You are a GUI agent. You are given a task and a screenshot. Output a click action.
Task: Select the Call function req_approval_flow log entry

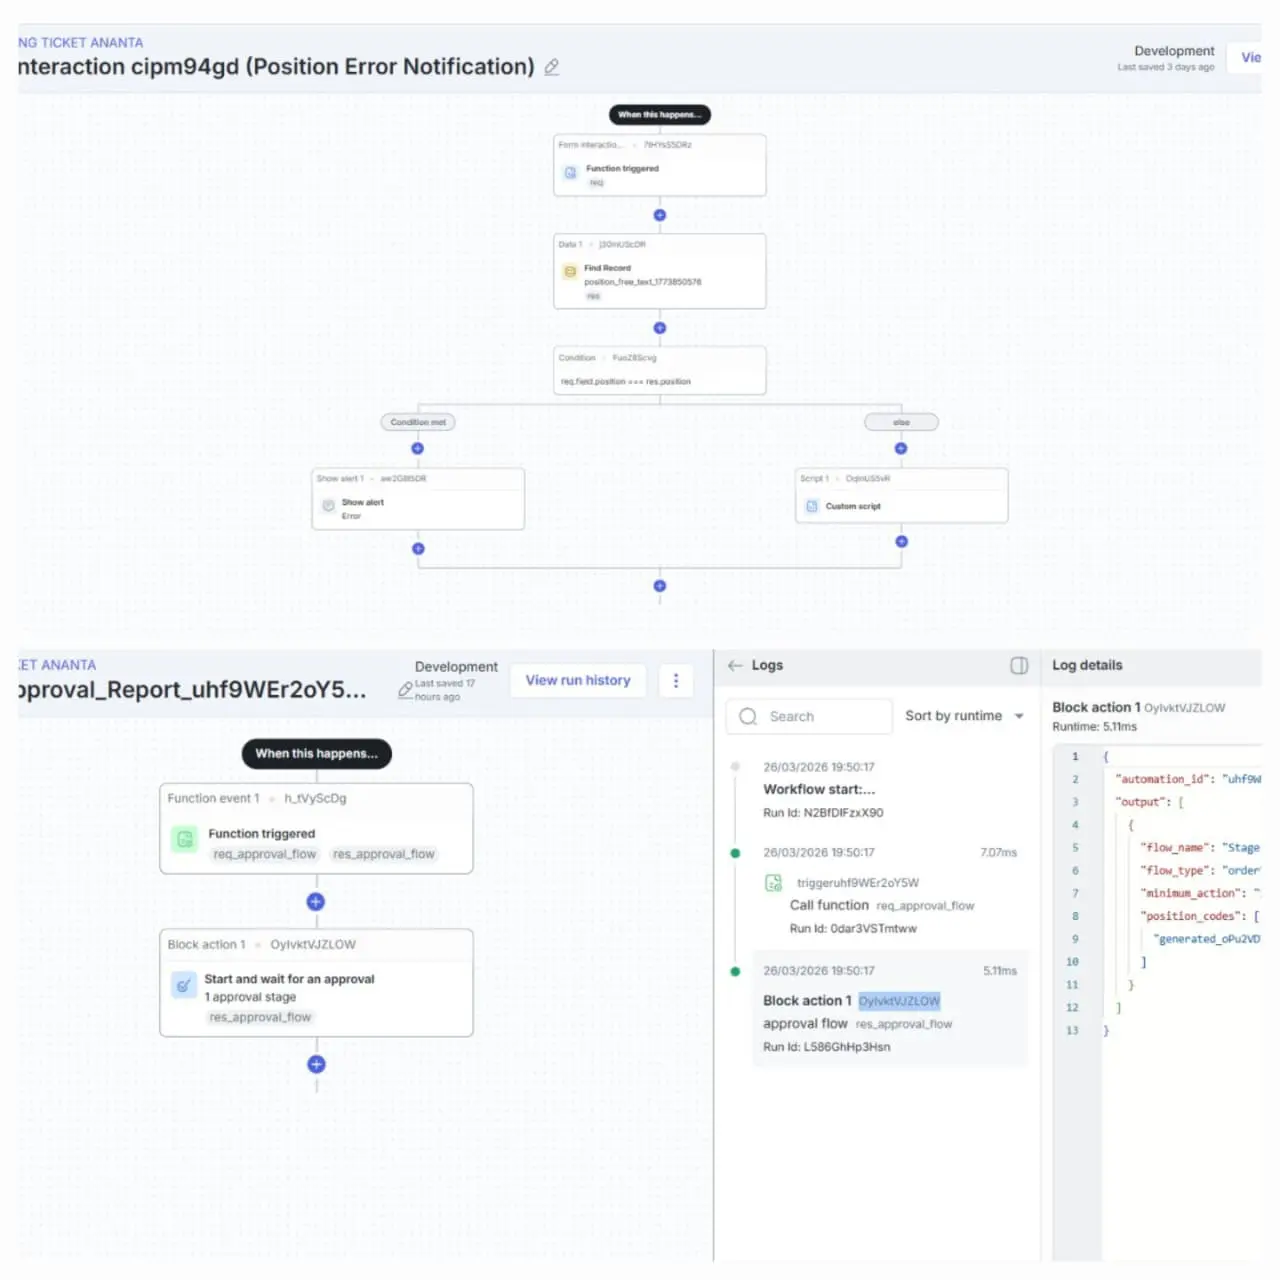(x=880, y=905)
